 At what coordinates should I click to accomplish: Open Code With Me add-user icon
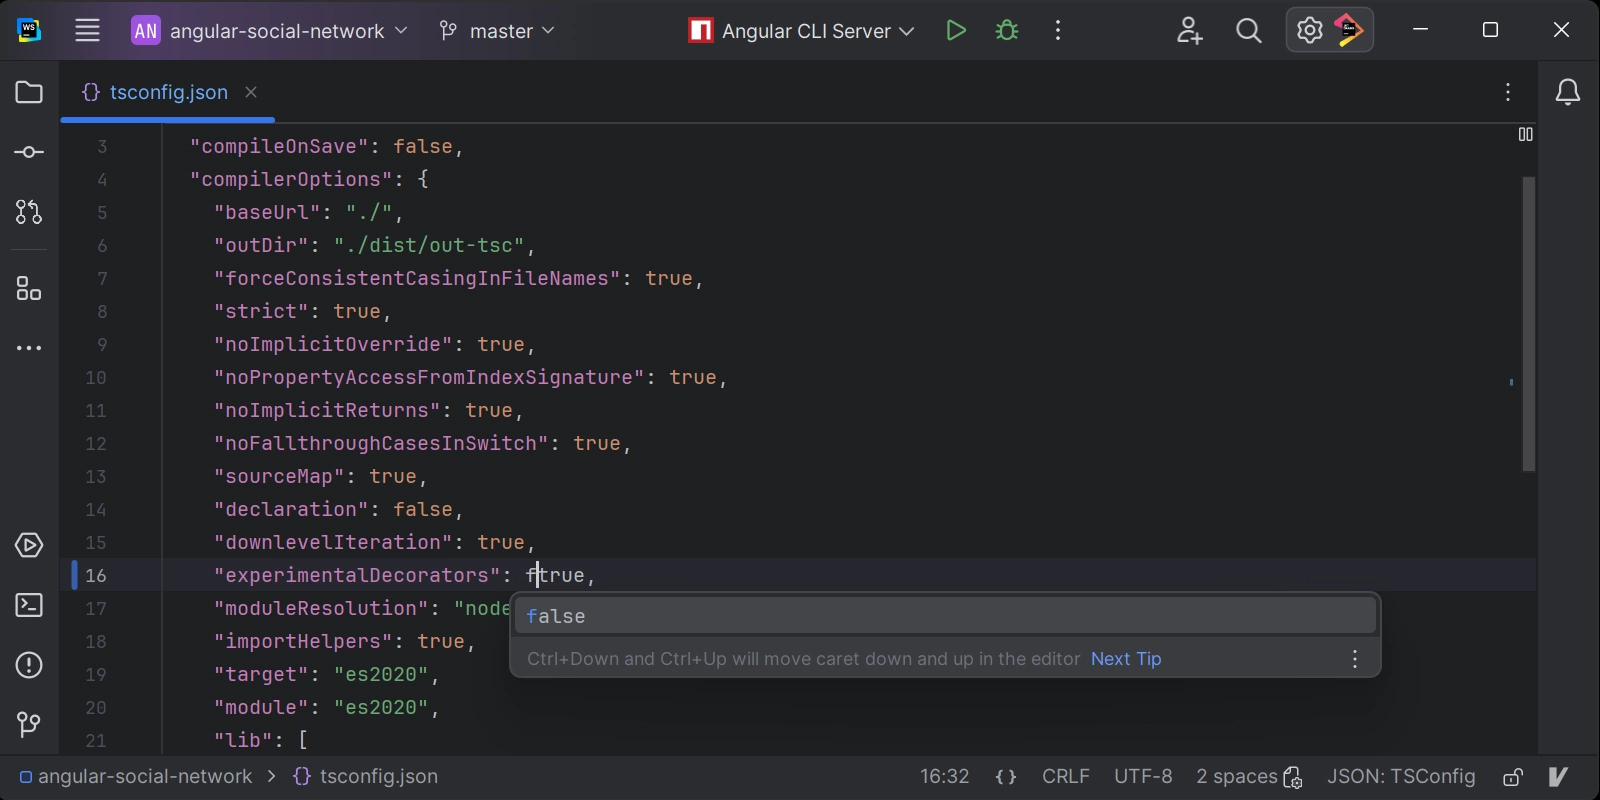click(x=1189, y=31)
